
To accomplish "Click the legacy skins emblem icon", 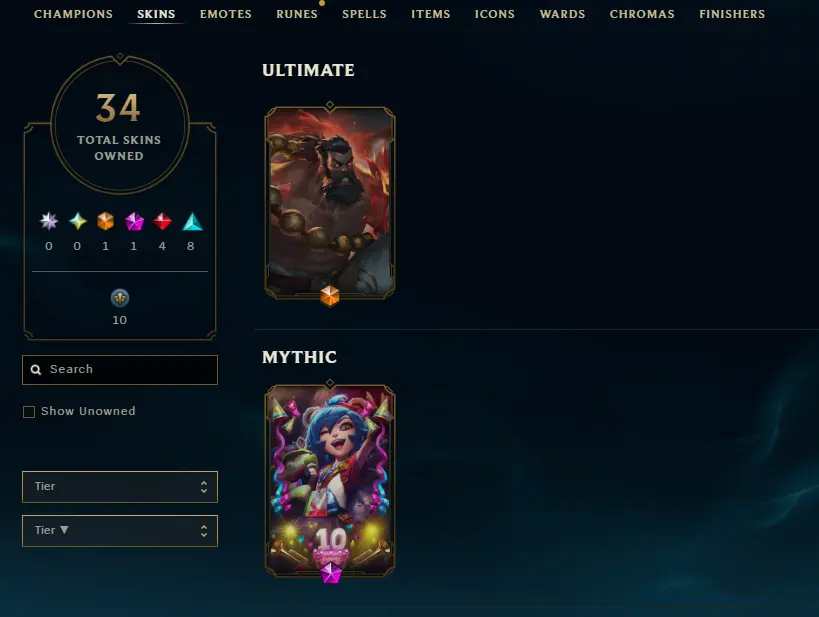I will coord(120,298).
